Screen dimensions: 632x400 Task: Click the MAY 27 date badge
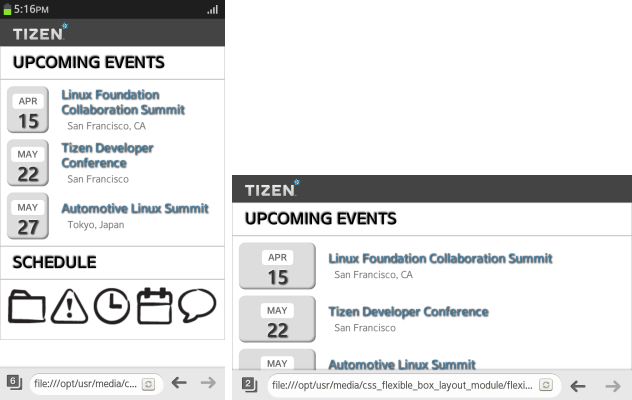[x=28, y=217]
